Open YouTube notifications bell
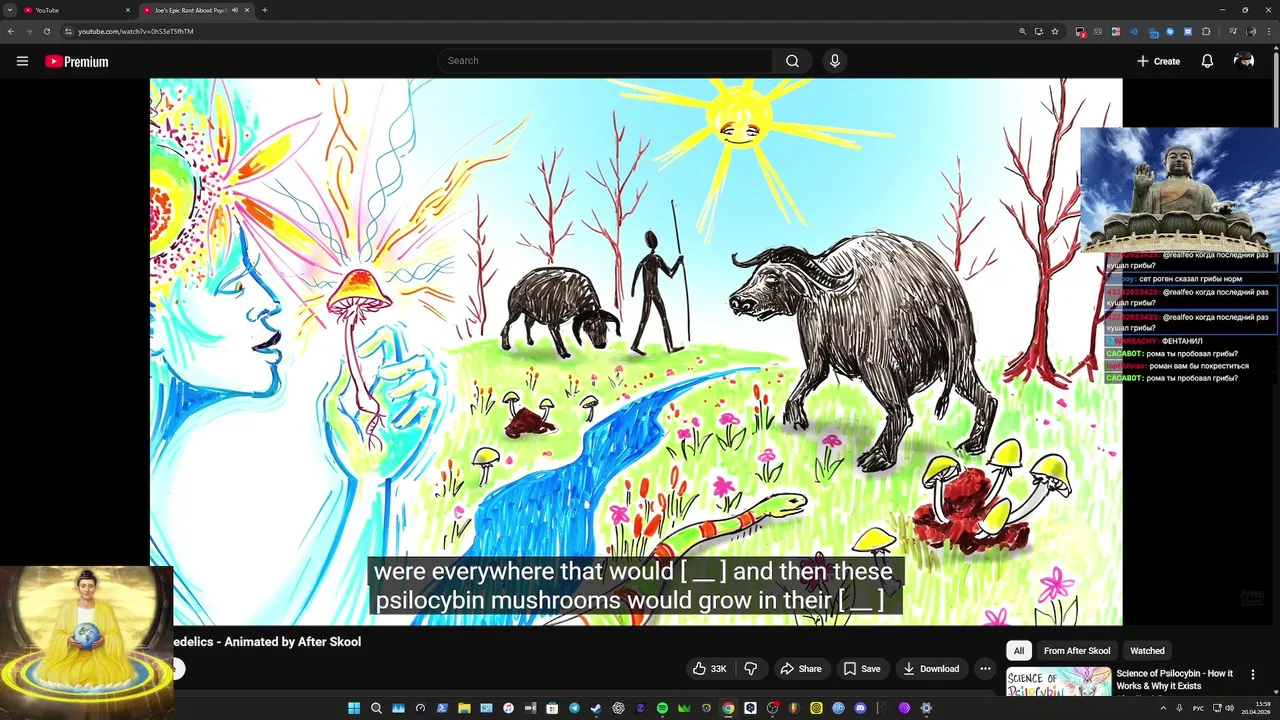The width and height of the screenshot is (1280, 720). (1207, 61)
